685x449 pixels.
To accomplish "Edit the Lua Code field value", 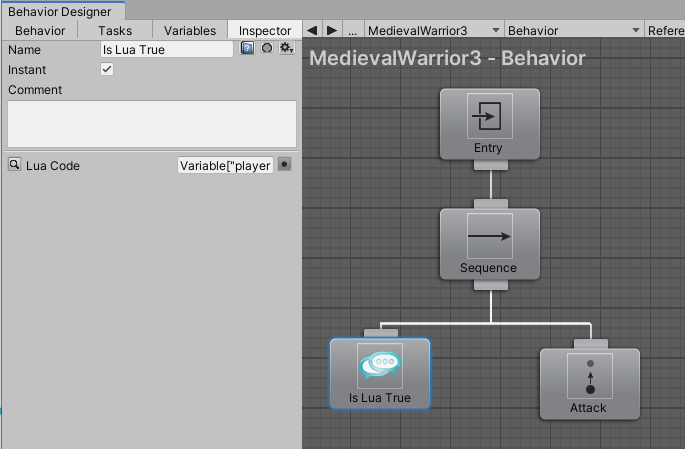I will [225, 166].
